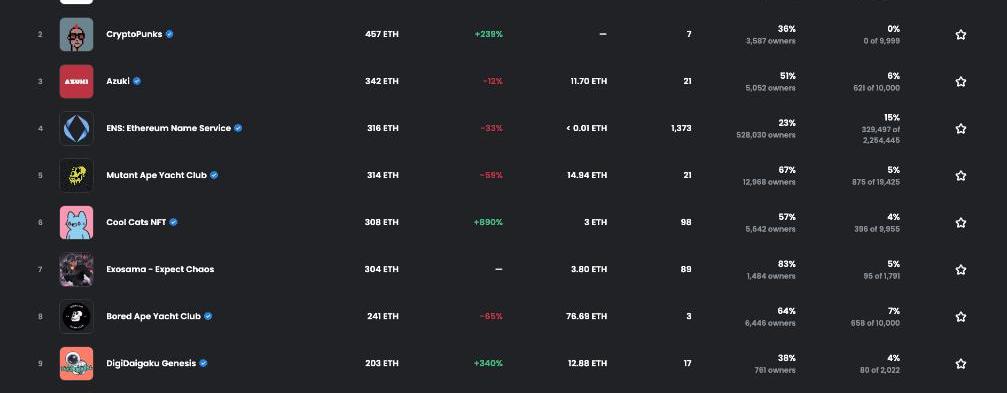Click the Bored Ape Yacht Club logo
The width and height of the screenshot is (1007, 393).
tap(76, 317)
